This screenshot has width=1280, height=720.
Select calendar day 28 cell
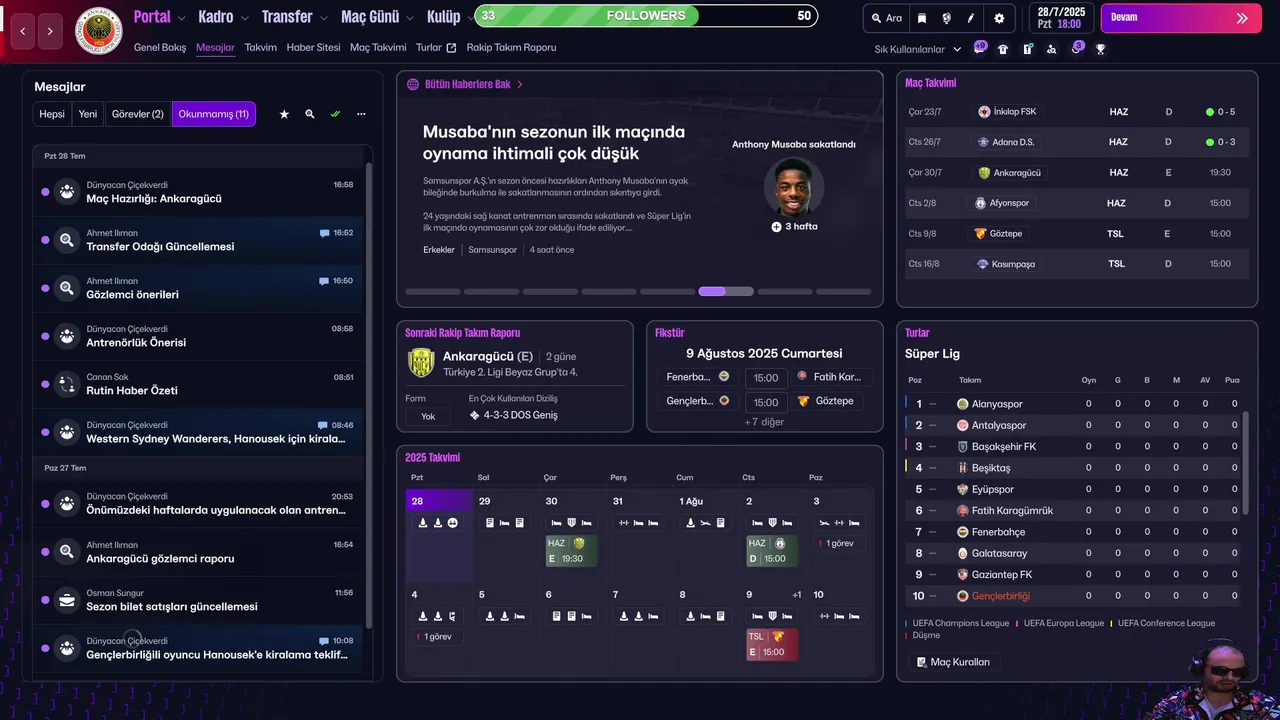(x=439, y=535)
